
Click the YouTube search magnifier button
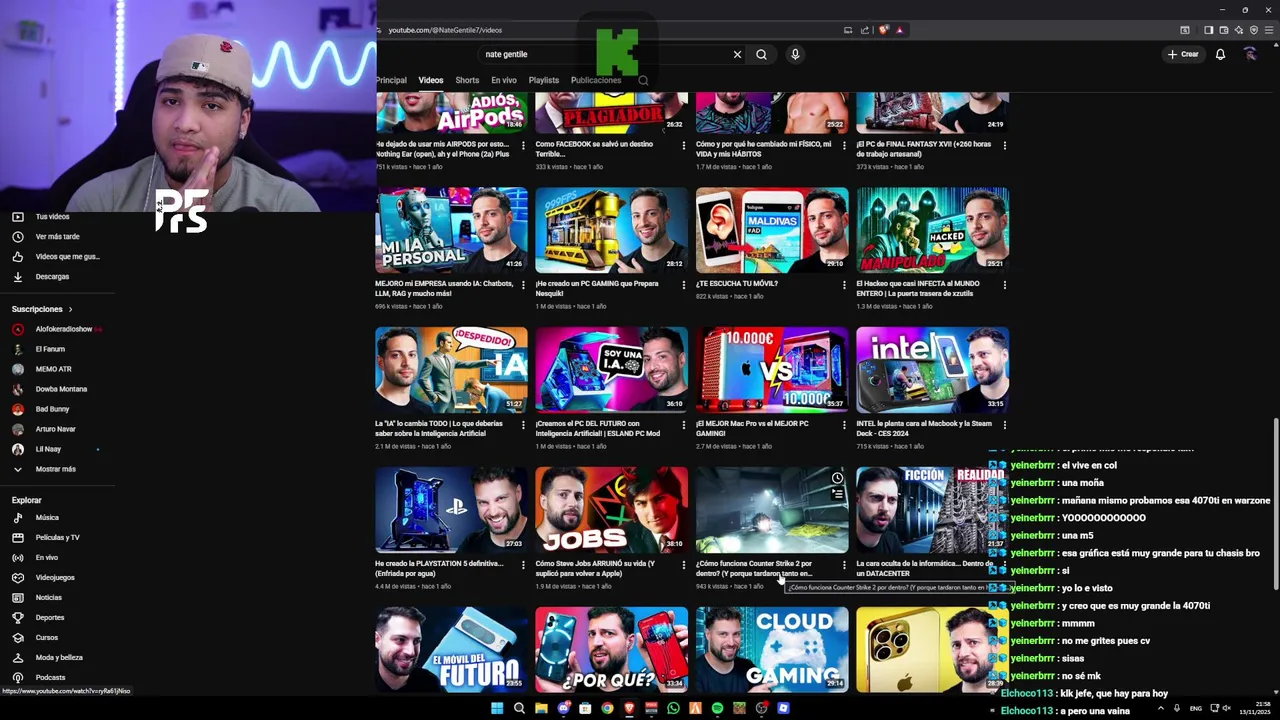click(x=761, y=55)
